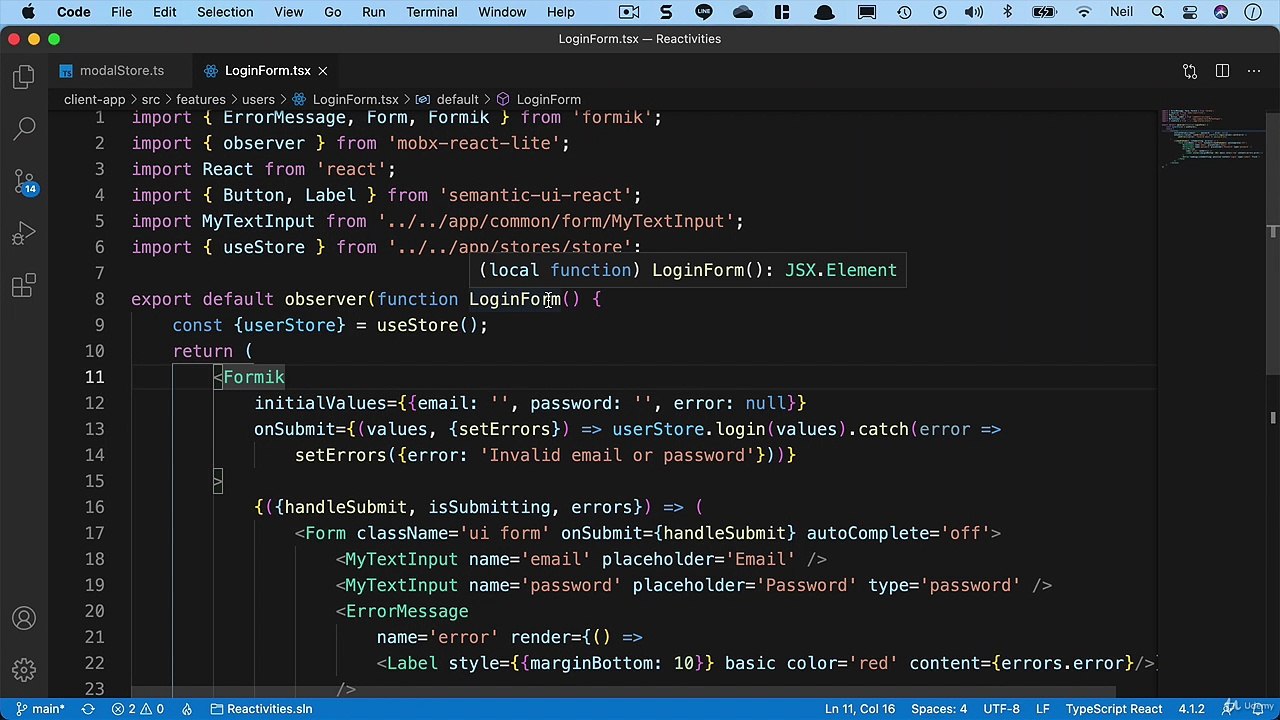Open the Wi-Fi menu
Screen dimensions: 1280x720
tap(1084, 12)
